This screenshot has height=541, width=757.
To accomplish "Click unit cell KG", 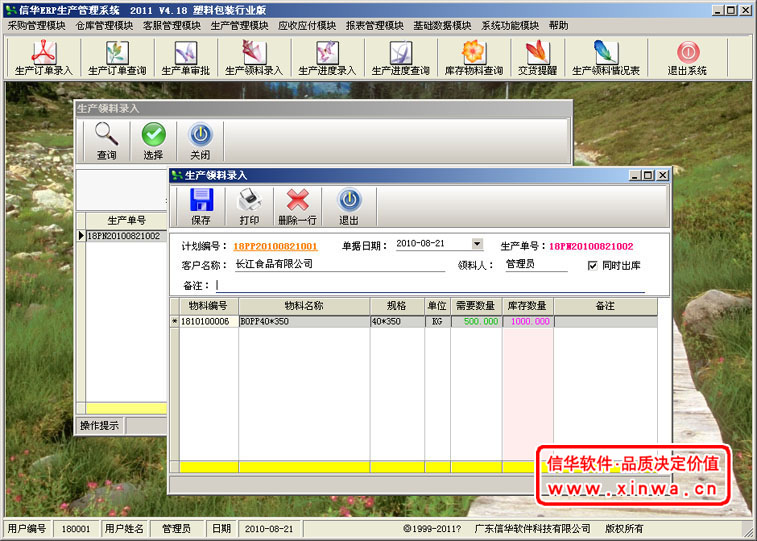I will (437, 321).
